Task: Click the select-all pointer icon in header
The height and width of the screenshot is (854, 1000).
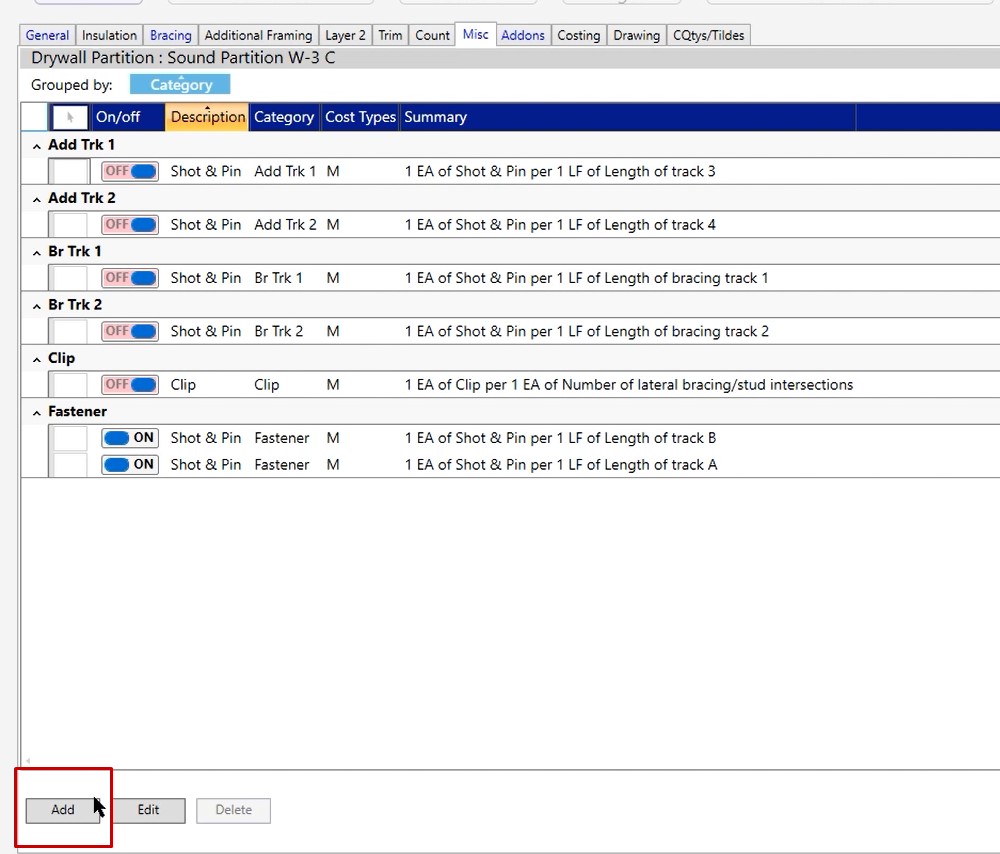Action: [x=70, y=117]
